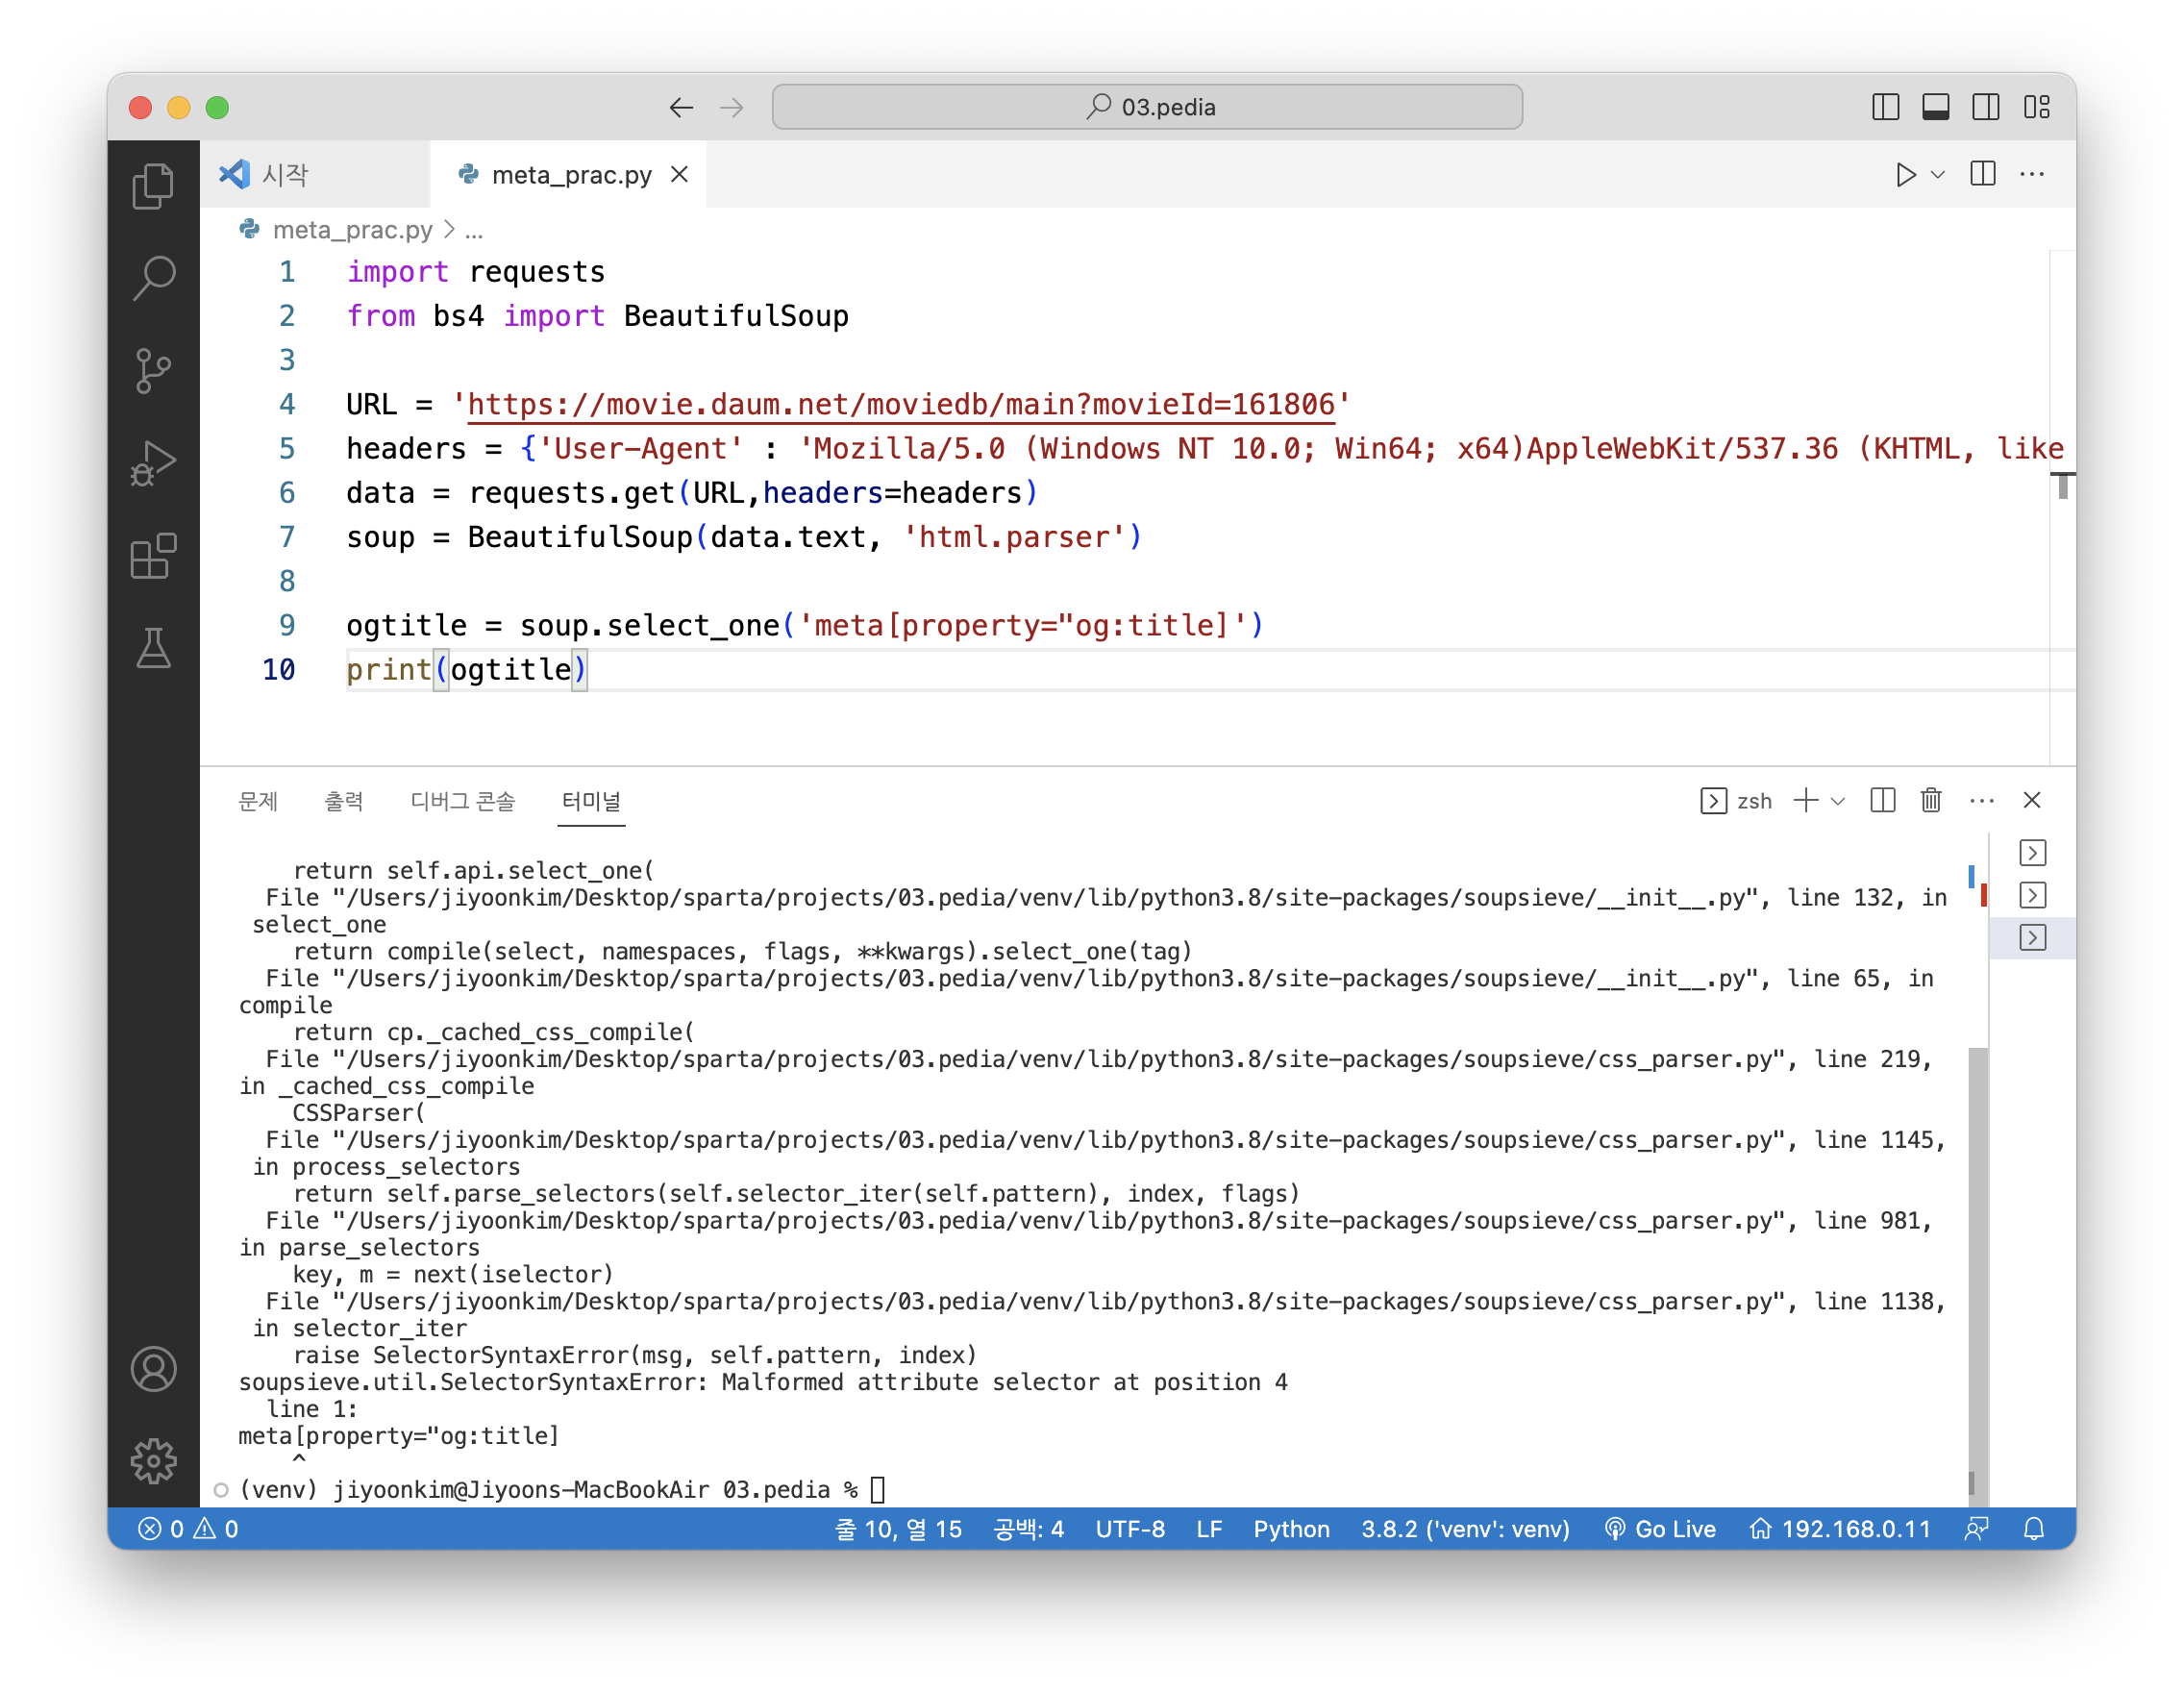This screenshot has height=1692, width=2184.
Task: Go back with the left arrow
Action: (681, 107)
